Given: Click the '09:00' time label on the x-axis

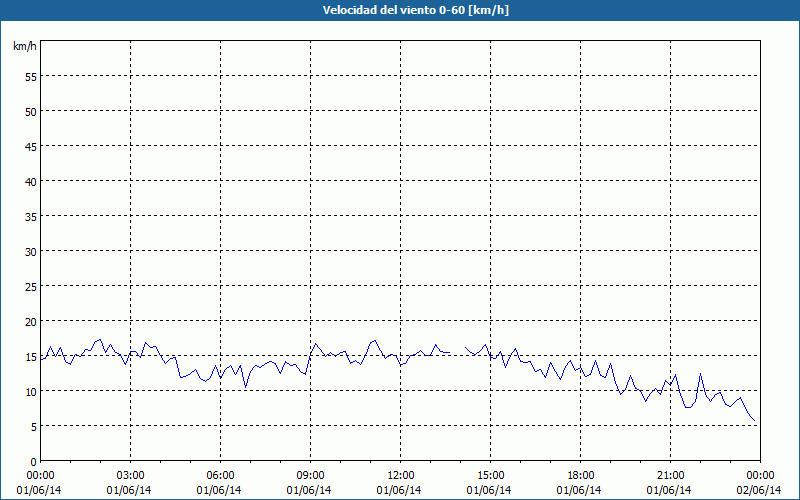Looking at the screenshot, I should click(x=310, y=476).
